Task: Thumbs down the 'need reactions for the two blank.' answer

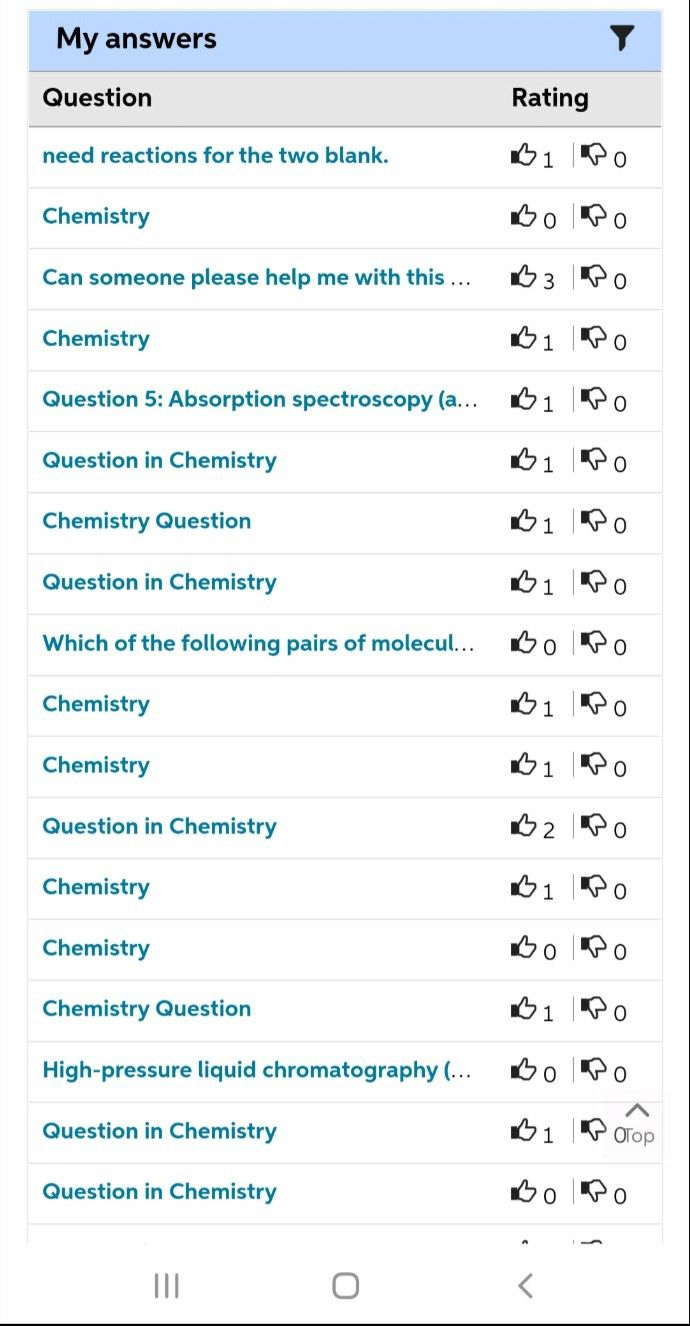Action: 594,155
